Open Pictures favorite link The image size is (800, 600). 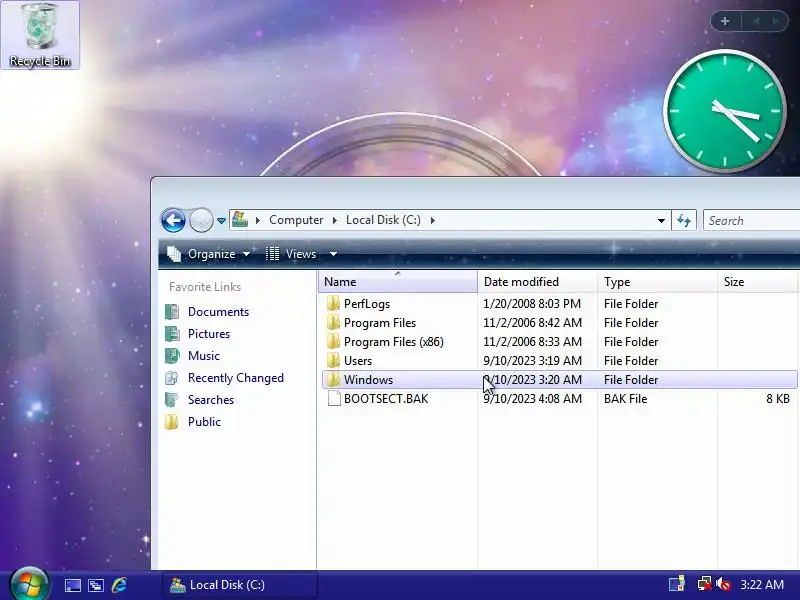point(209,334)
